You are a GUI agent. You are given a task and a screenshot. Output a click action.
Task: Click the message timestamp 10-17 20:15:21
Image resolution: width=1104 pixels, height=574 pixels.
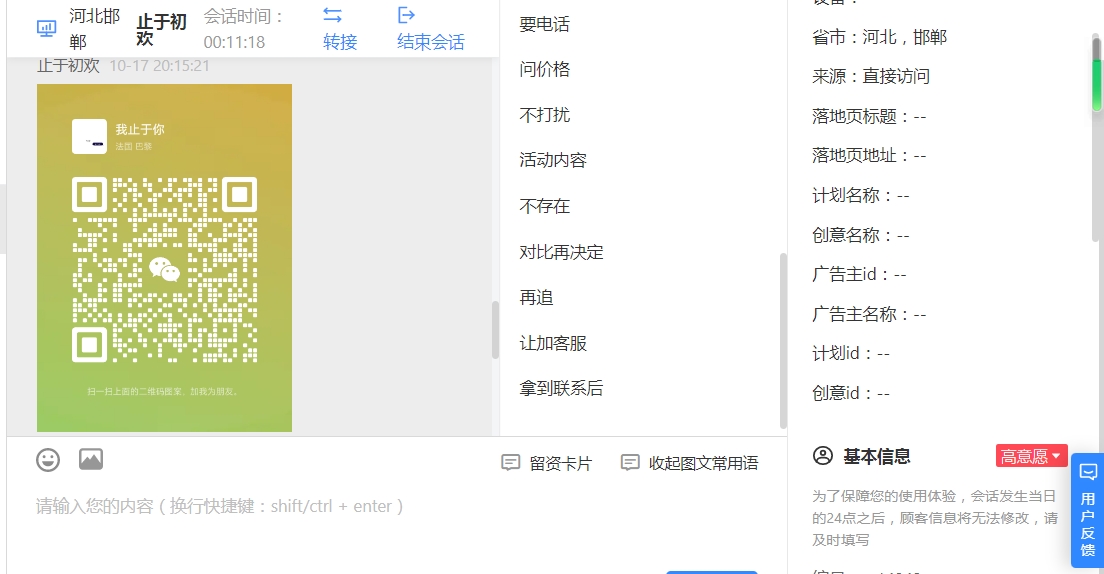160,65
